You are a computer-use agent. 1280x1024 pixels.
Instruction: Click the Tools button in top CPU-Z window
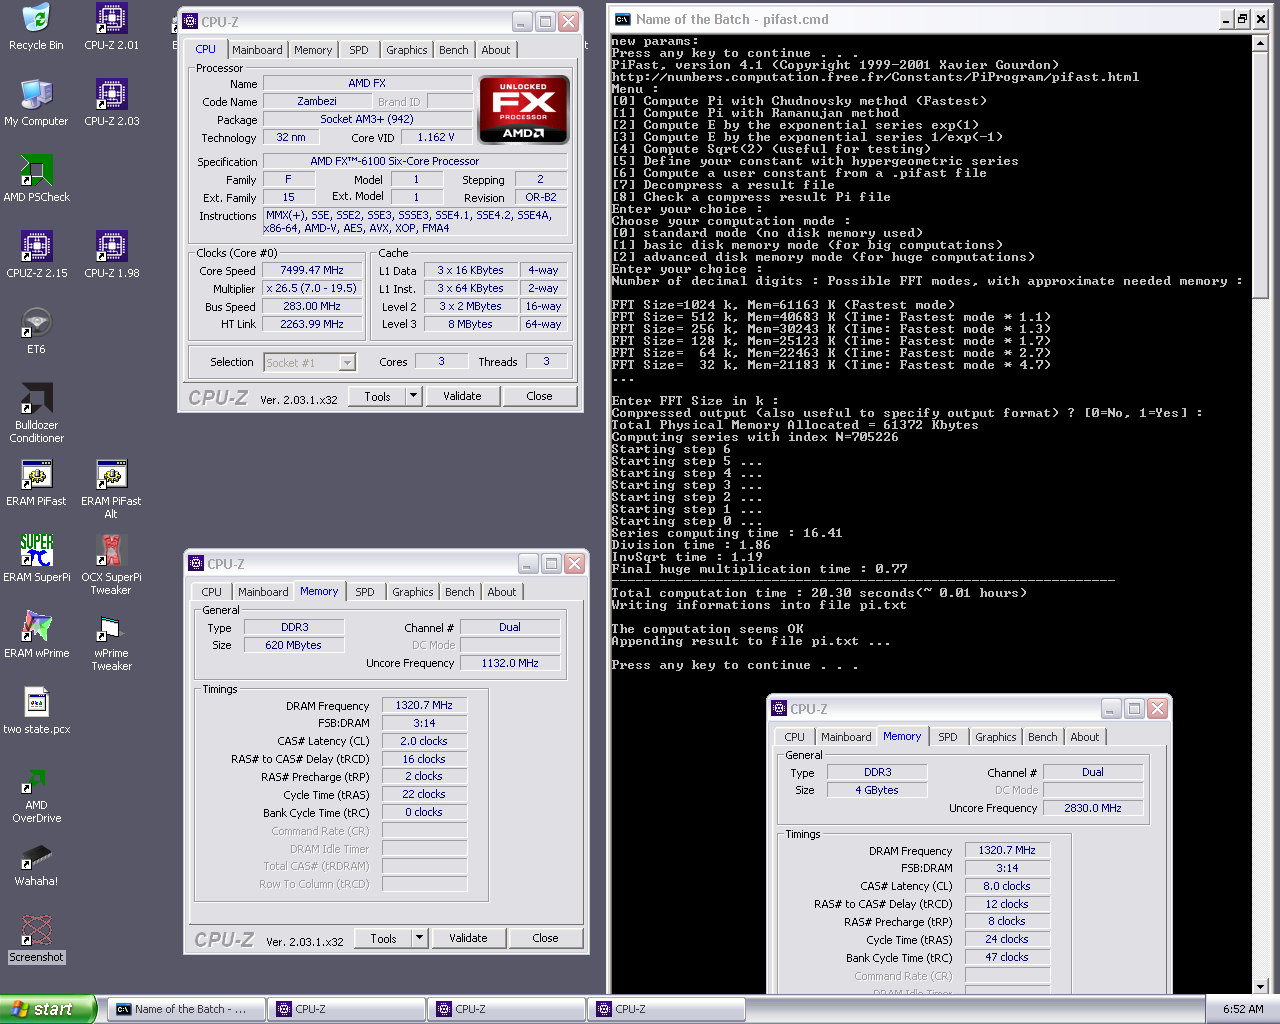(377, 396)
